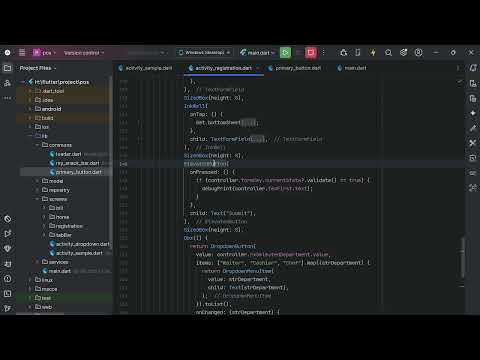Open the main menu hamburger icon
480x360 pixels.
click(22, 52)
